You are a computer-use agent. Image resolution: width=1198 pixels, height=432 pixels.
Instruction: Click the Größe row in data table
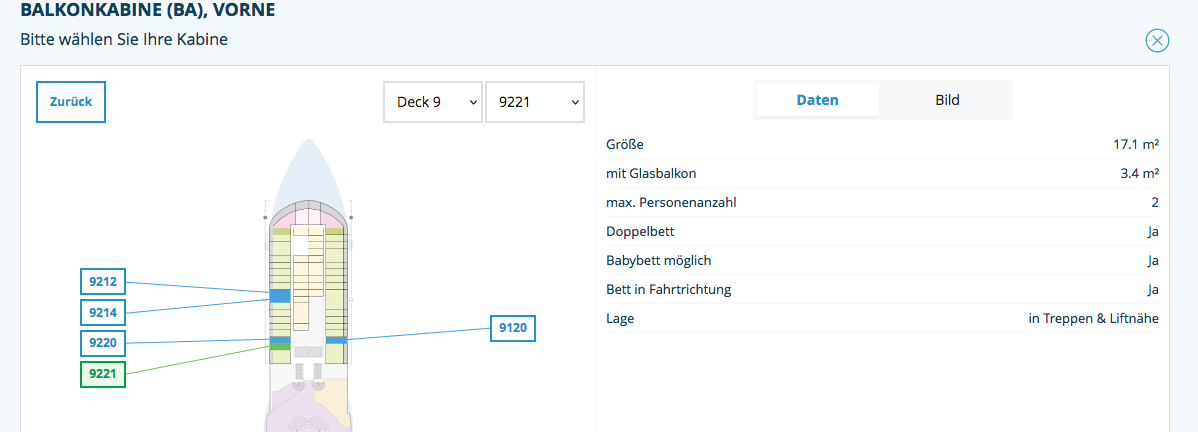coord(882,145)
